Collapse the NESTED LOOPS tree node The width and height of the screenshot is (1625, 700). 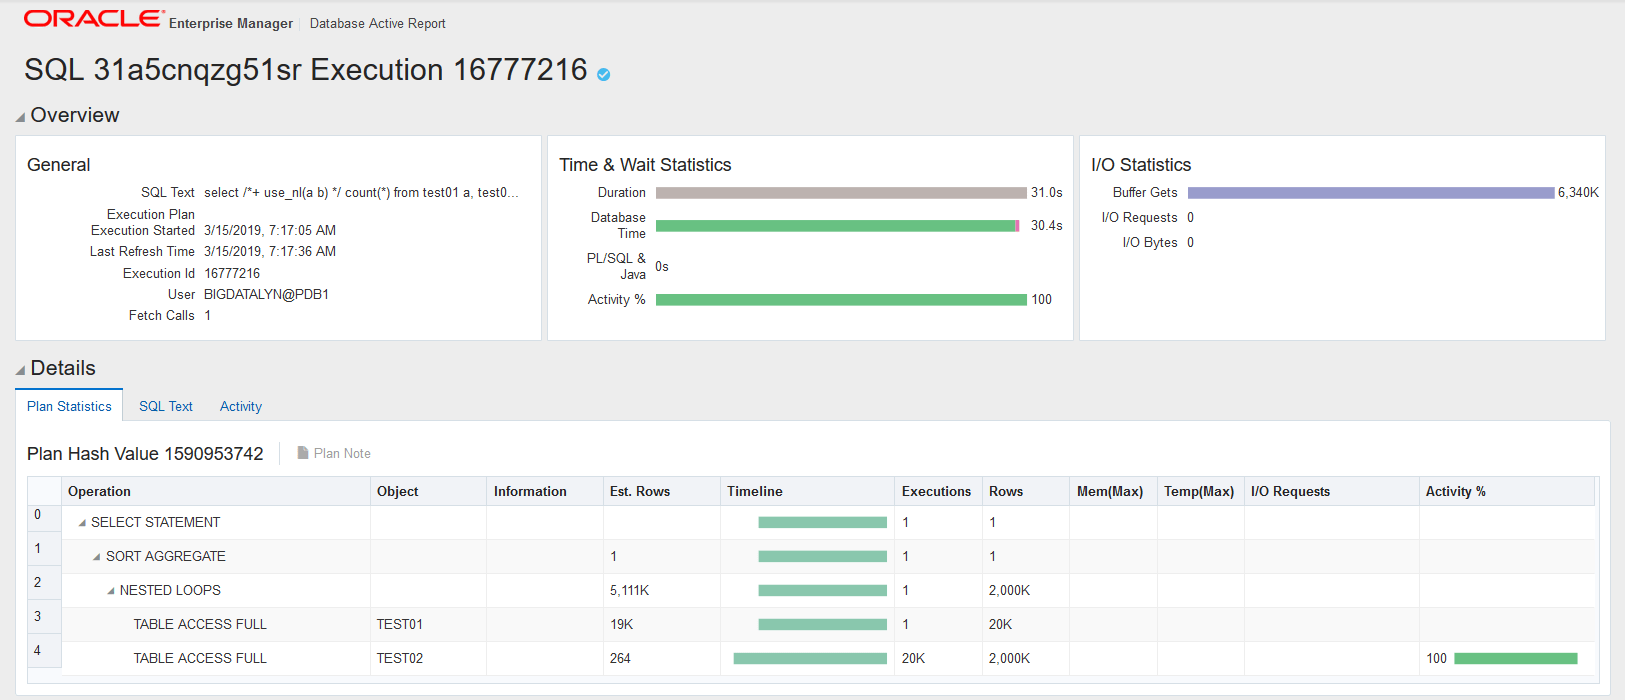(111, 591)
